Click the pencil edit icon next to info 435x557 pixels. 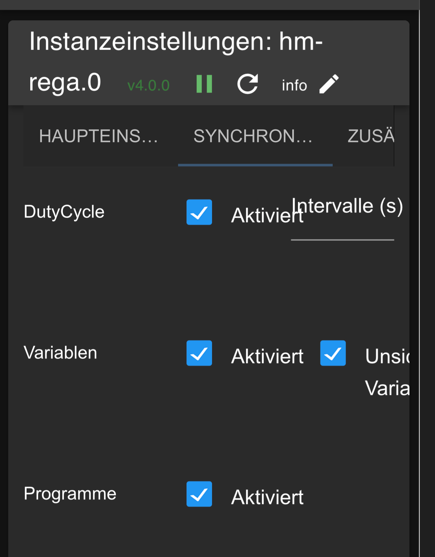[329, 84]
